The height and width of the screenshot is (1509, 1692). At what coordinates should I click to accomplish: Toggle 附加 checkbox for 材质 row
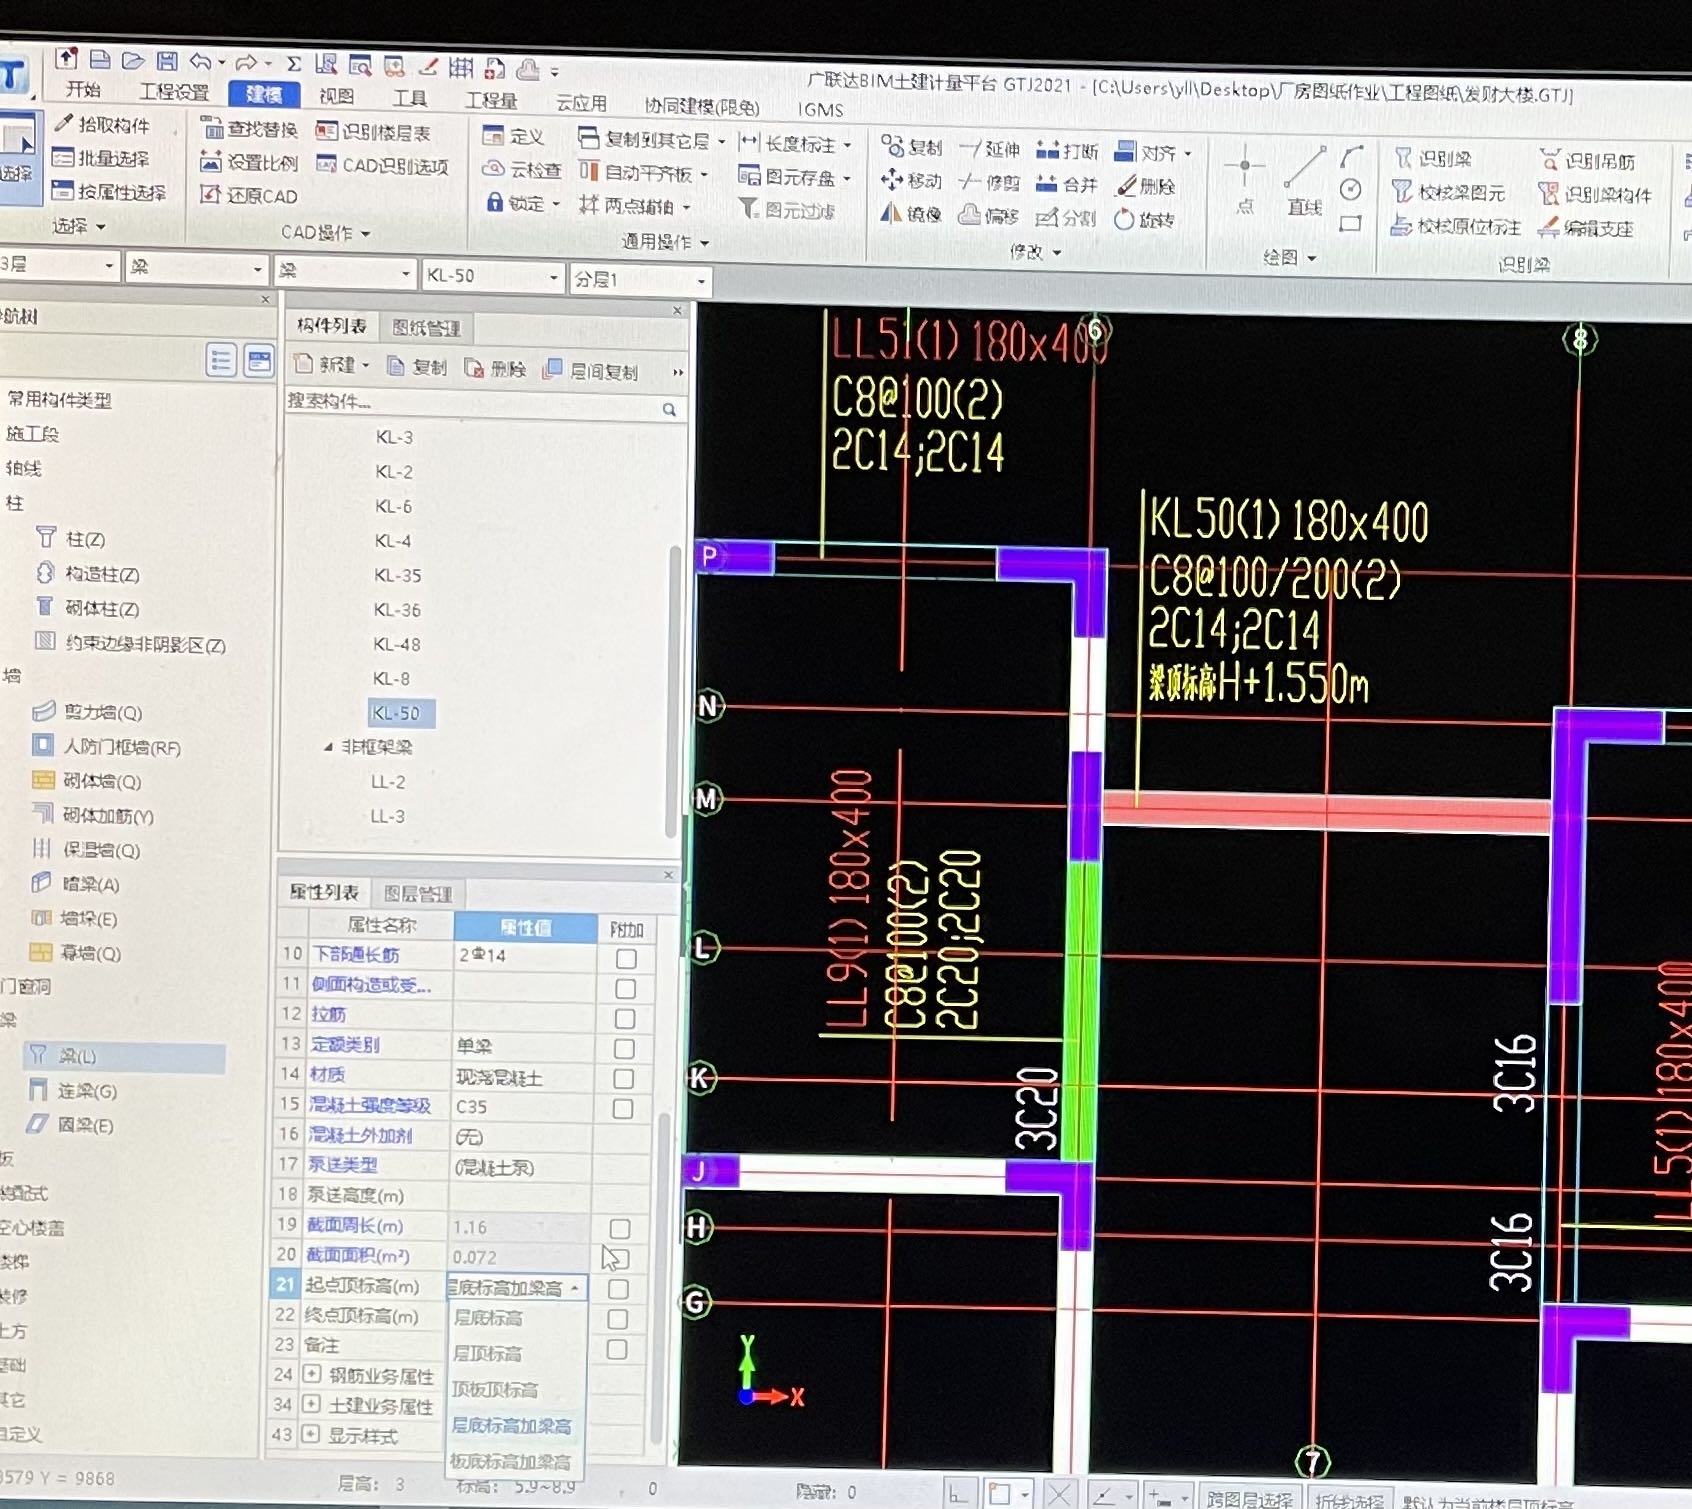point(623,1079)
